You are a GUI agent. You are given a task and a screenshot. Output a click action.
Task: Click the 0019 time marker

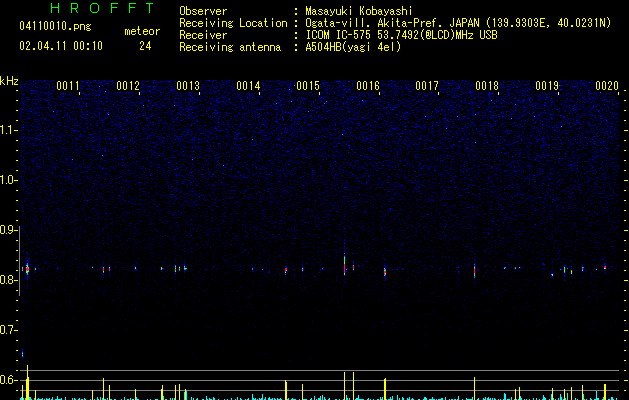pyautogui.click(x=547, y=86)
